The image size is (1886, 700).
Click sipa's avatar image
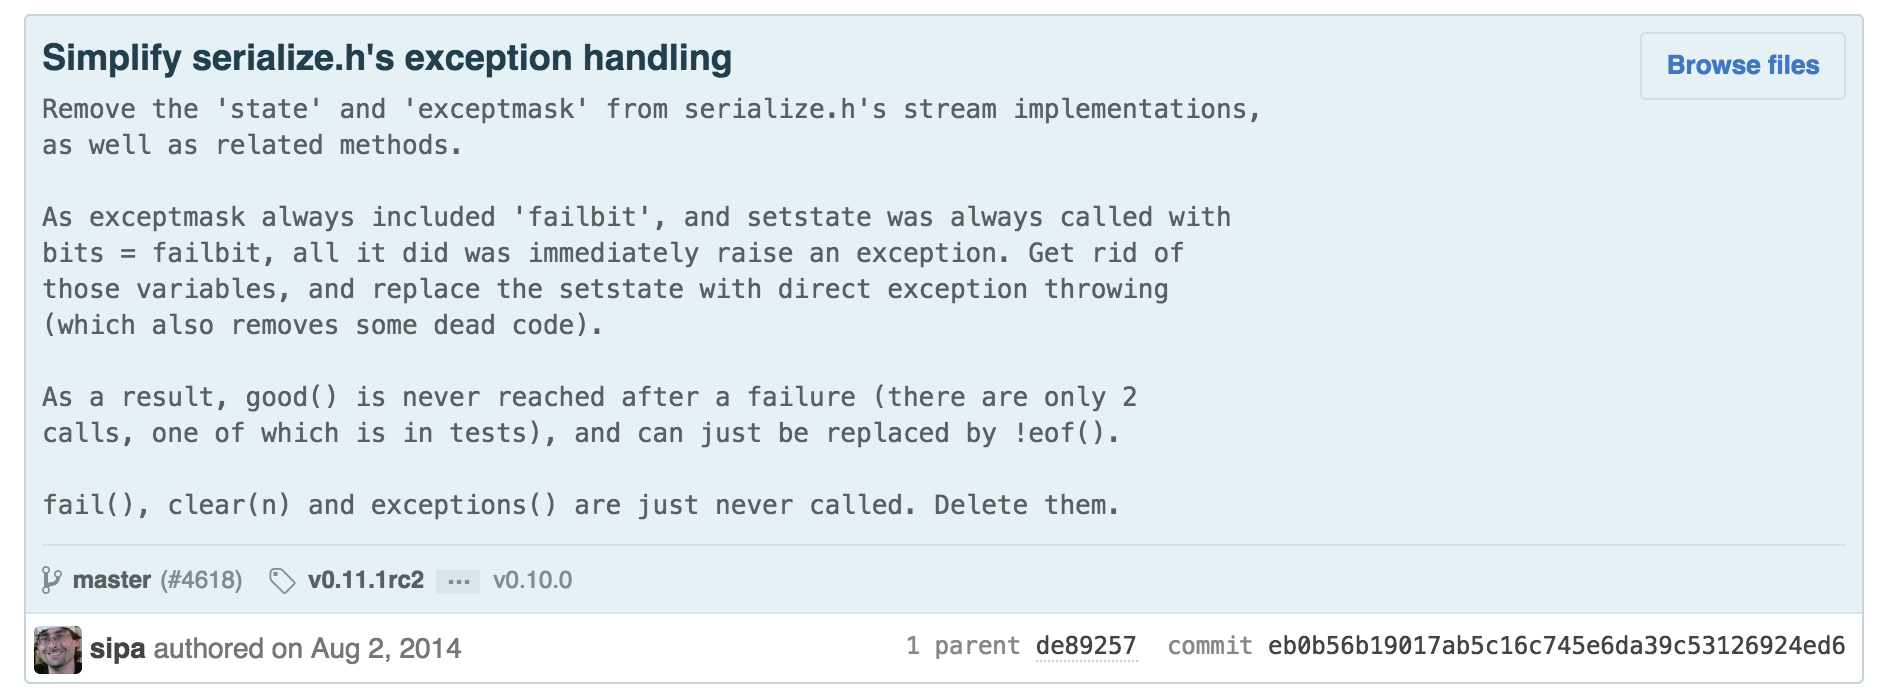click(x=58, y=650)
